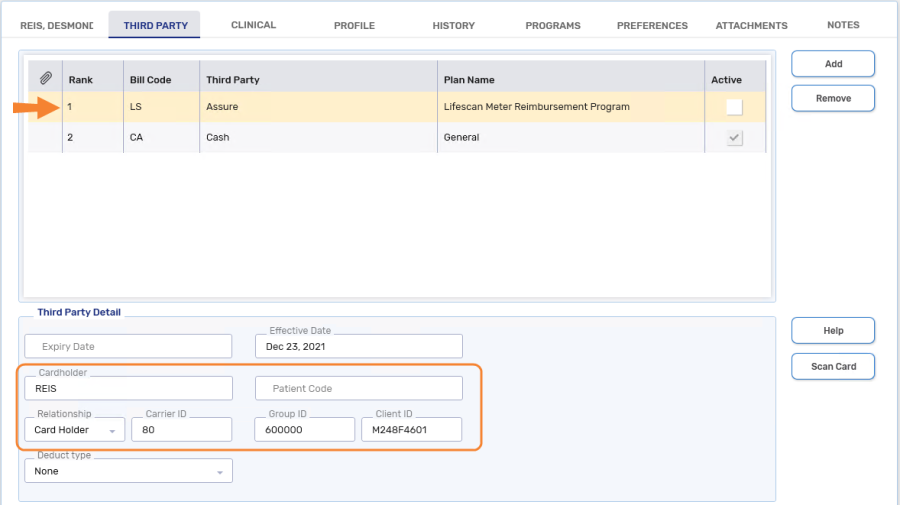Click the Add button
Image resolution: width=900 pixels, height=505 pixels.
833,64
